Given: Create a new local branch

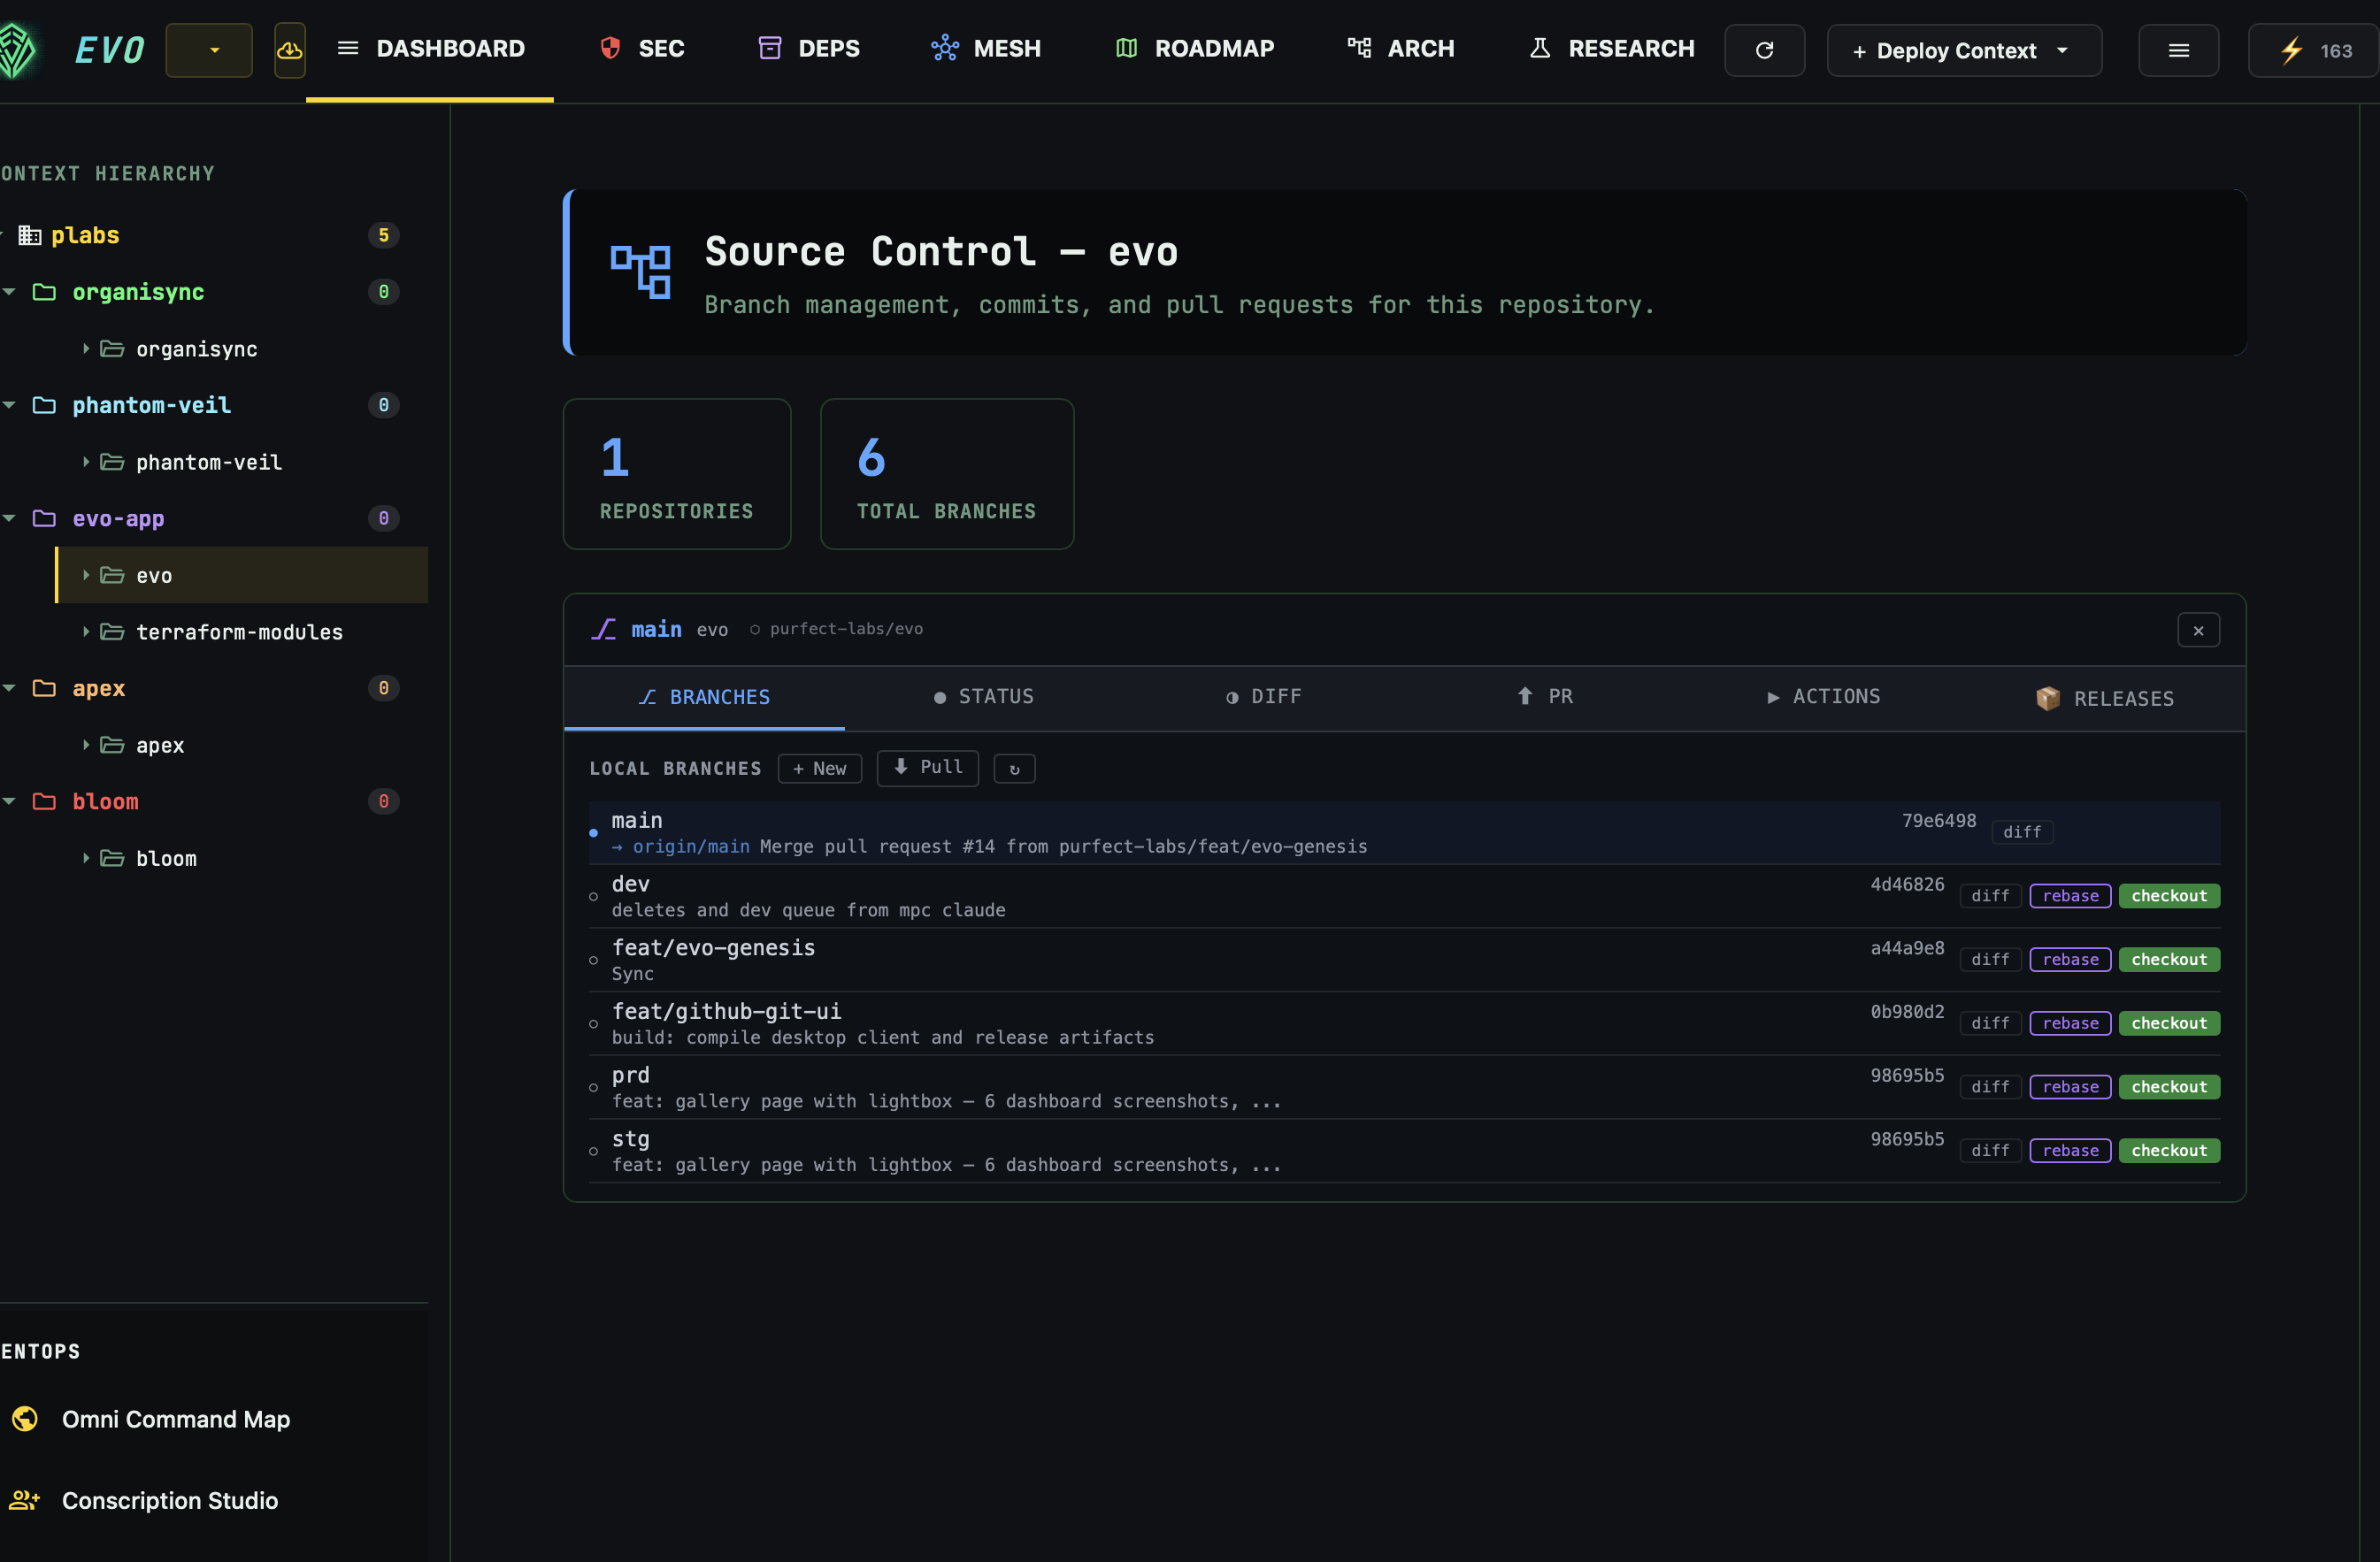Looking at the screenshot, I should (819, 768).
